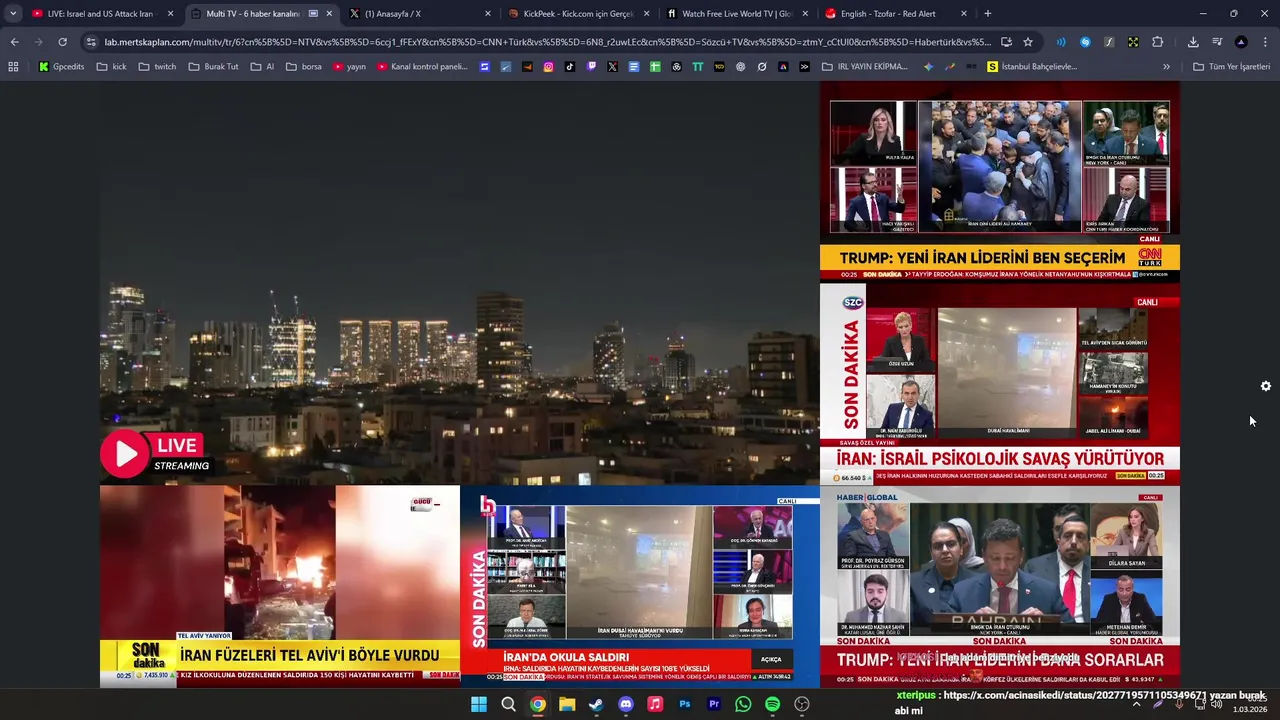Open the yellow 'S' İstanbul Bahçelievle bookmark
The image size is (1280, 720).
click(1031, 67)
